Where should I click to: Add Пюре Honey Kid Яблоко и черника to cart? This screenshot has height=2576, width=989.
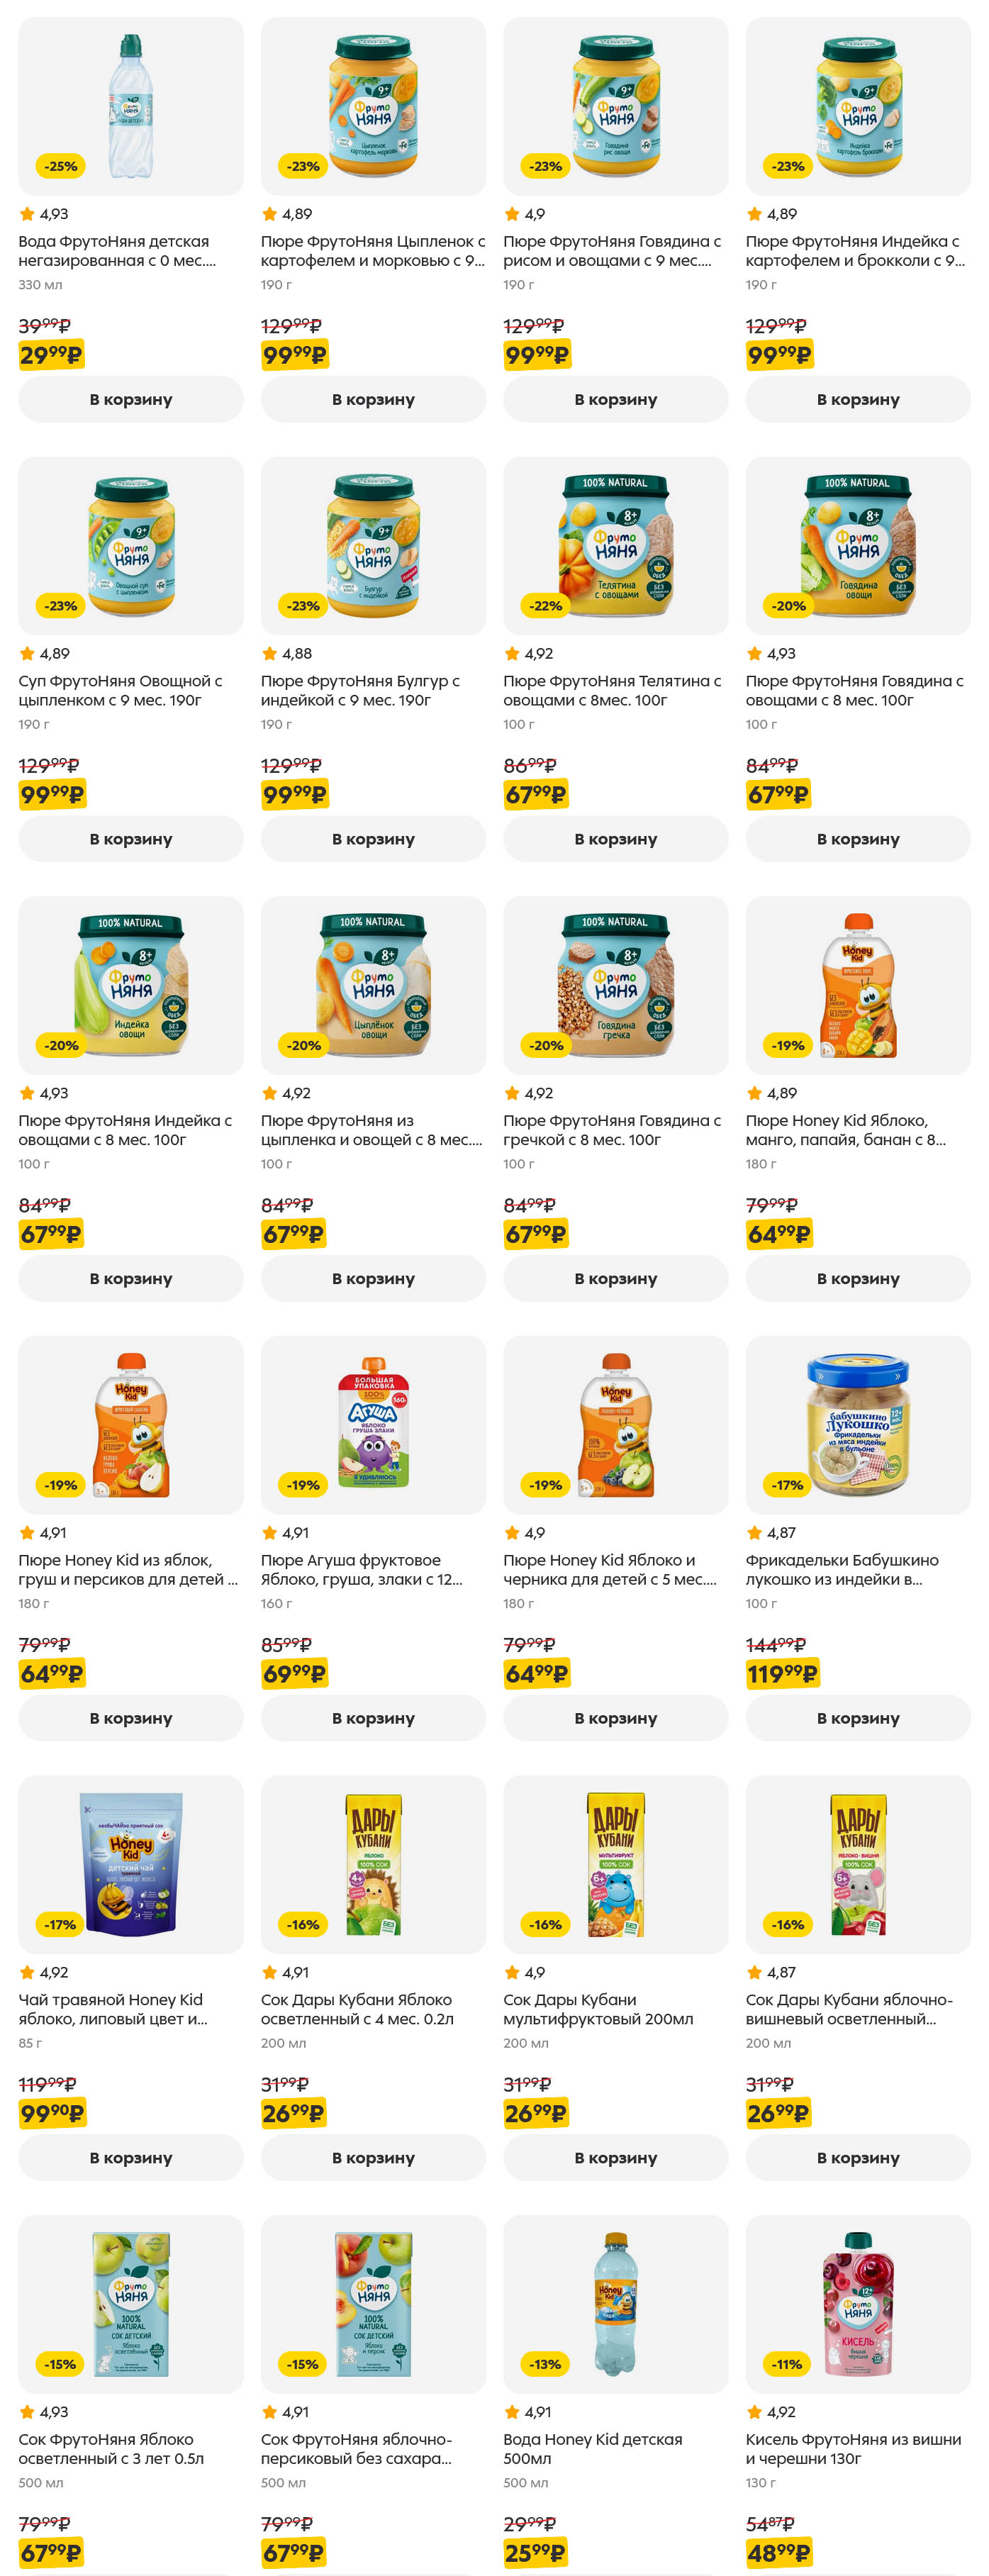pos(615,1718)
